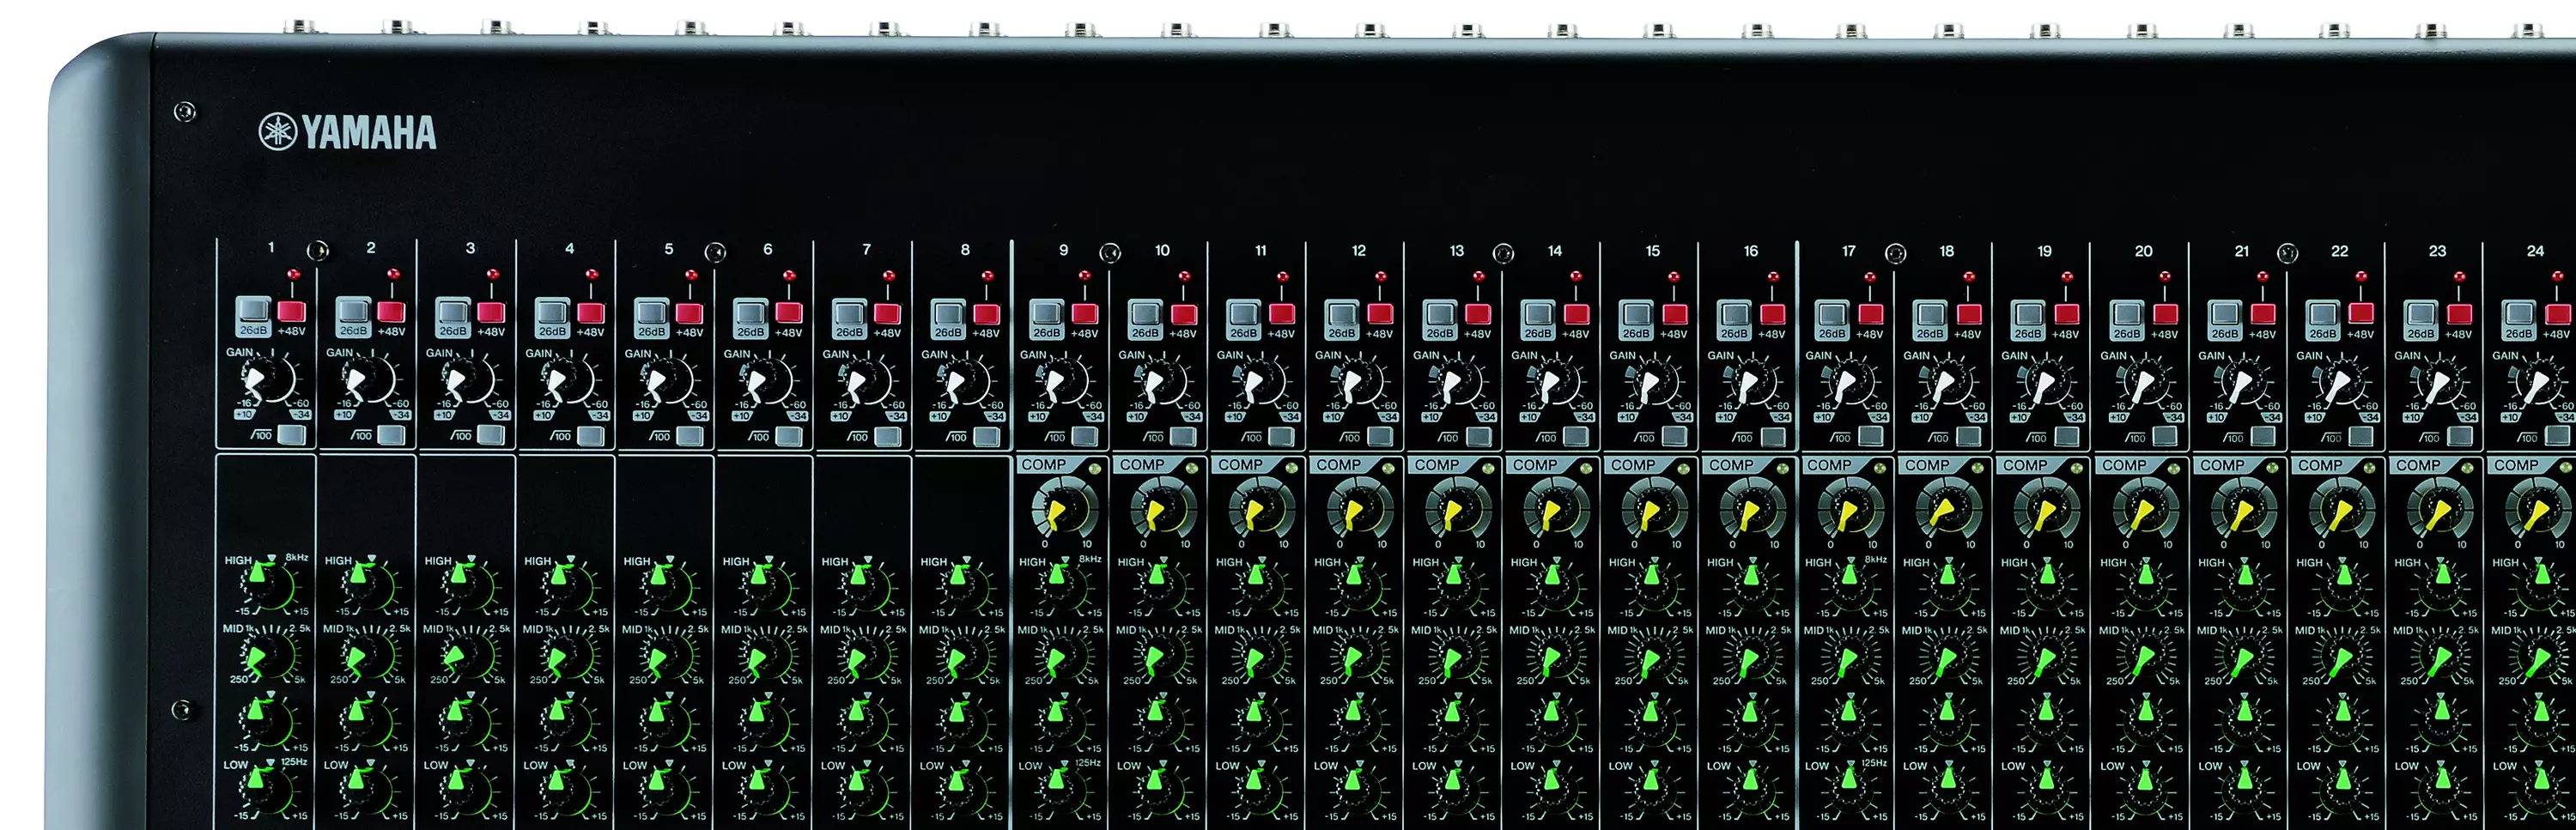This screenshot has width=2576, height=830.
Task: Toggle channel 5 26dB pad switch
Action: click(650, 311)
